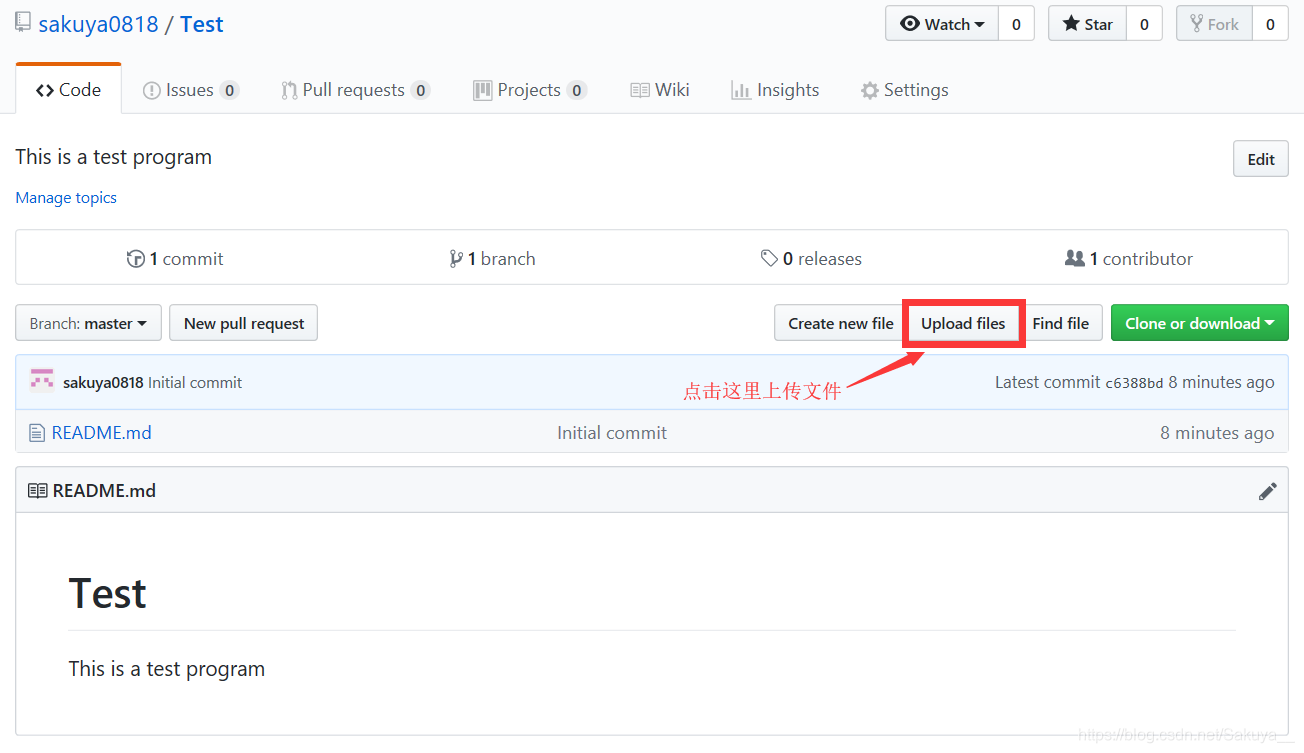Open Clone or download dropdown
This screenshot has height=753, width=1304.
coord(1200,323)
